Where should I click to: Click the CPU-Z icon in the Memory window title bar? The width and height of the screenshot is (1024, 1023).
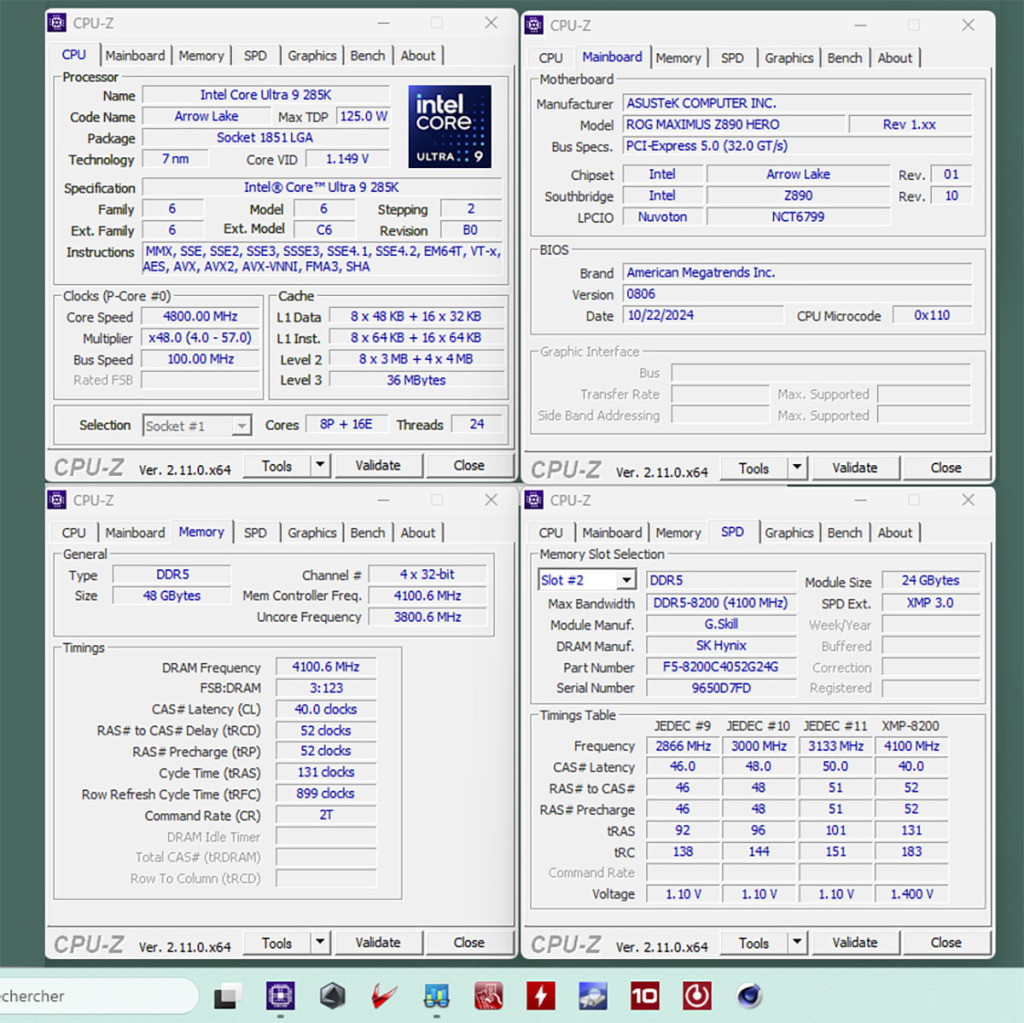coord(57,500)
